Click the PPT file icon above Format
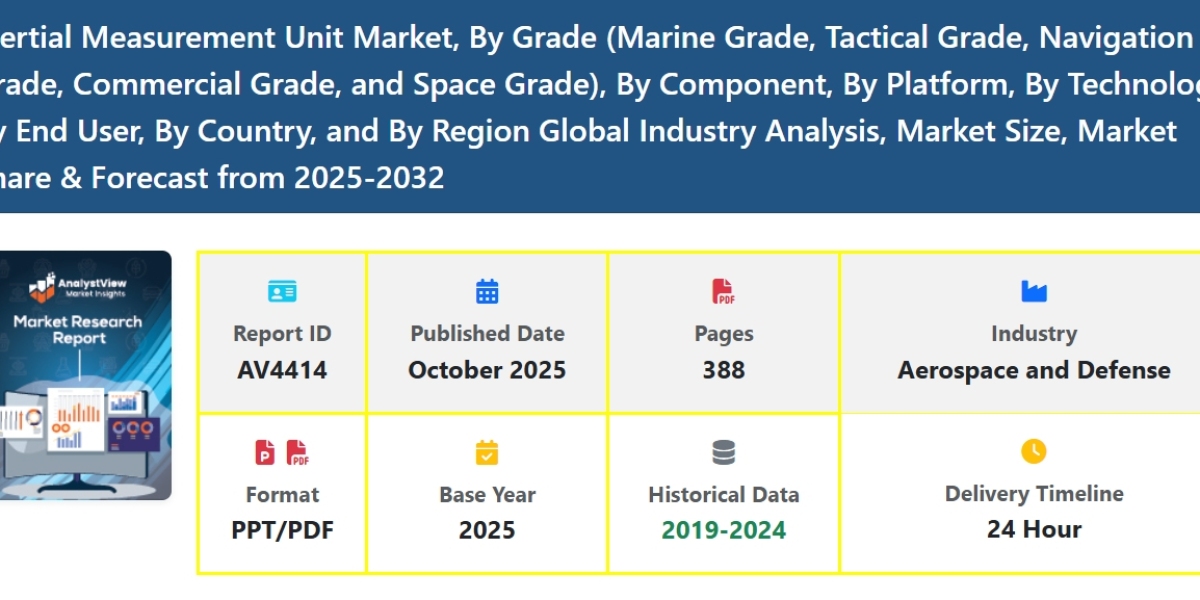The width and height of the screenshot is (1200, 600). pyautogui.click(x=265, y=452)
